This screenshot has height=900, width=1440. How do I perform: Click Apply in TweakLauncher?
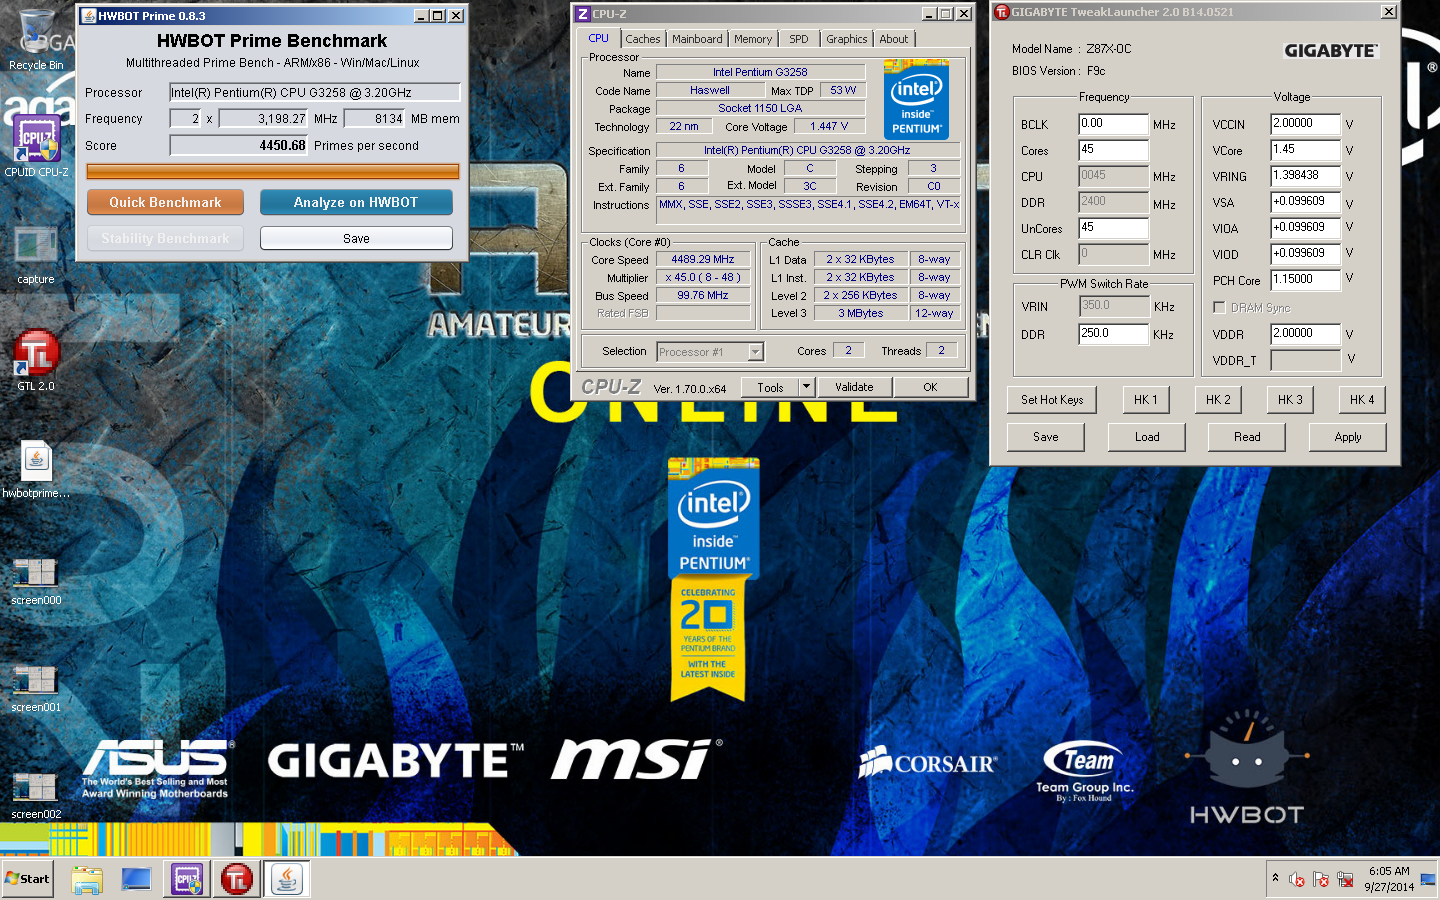1348,437
